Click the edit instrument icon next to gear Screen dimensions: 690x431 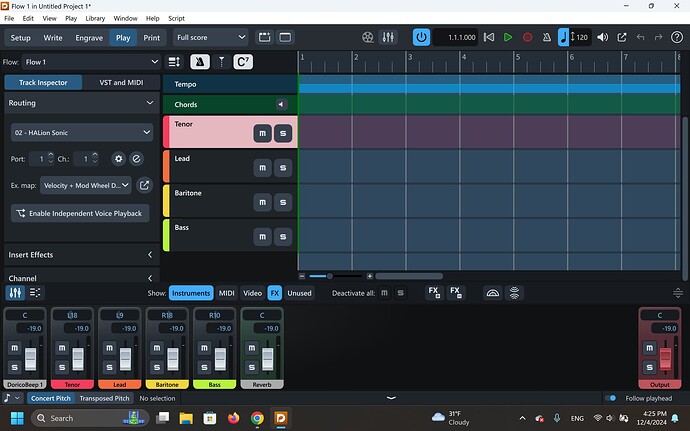tap(136, 158)
